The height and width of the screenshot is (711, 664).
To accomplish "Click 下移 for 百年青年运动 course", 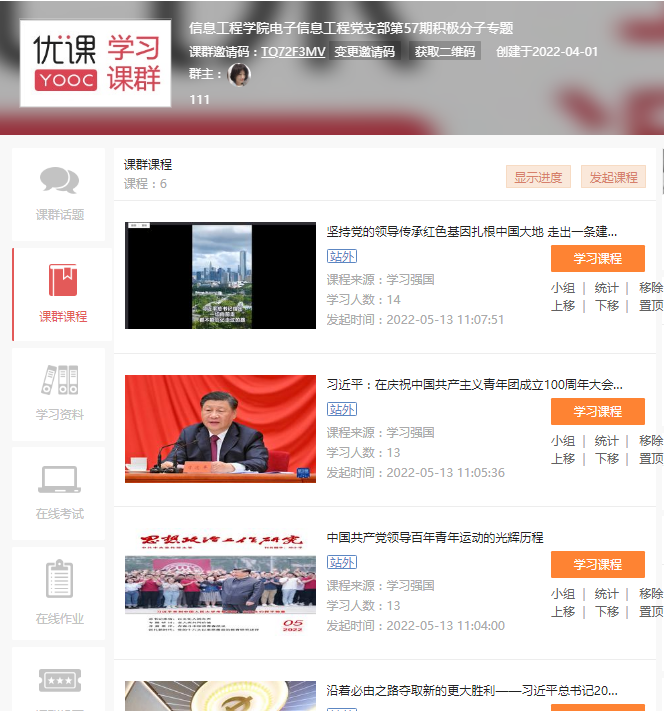I will (606, 611).
